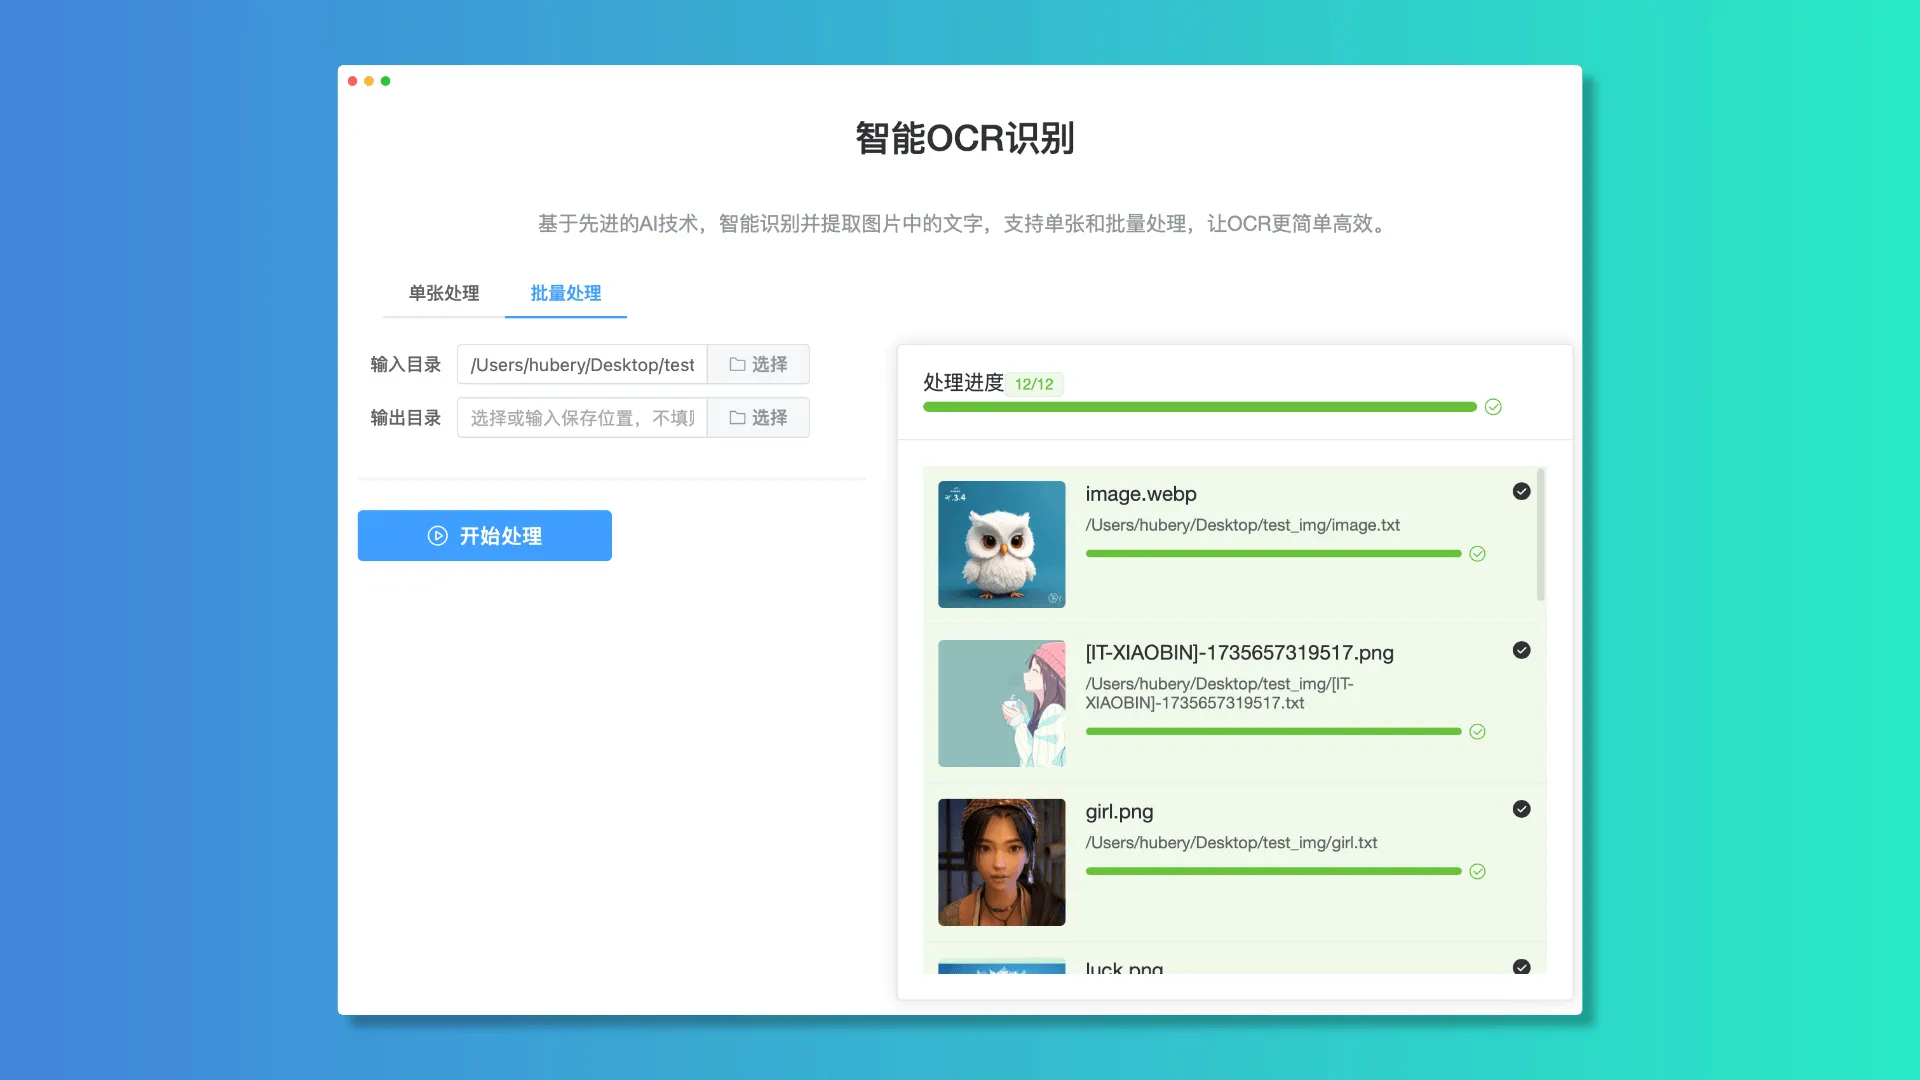Click the 输出目录 label
The image size is (1920, 1080).
[405, 417]
